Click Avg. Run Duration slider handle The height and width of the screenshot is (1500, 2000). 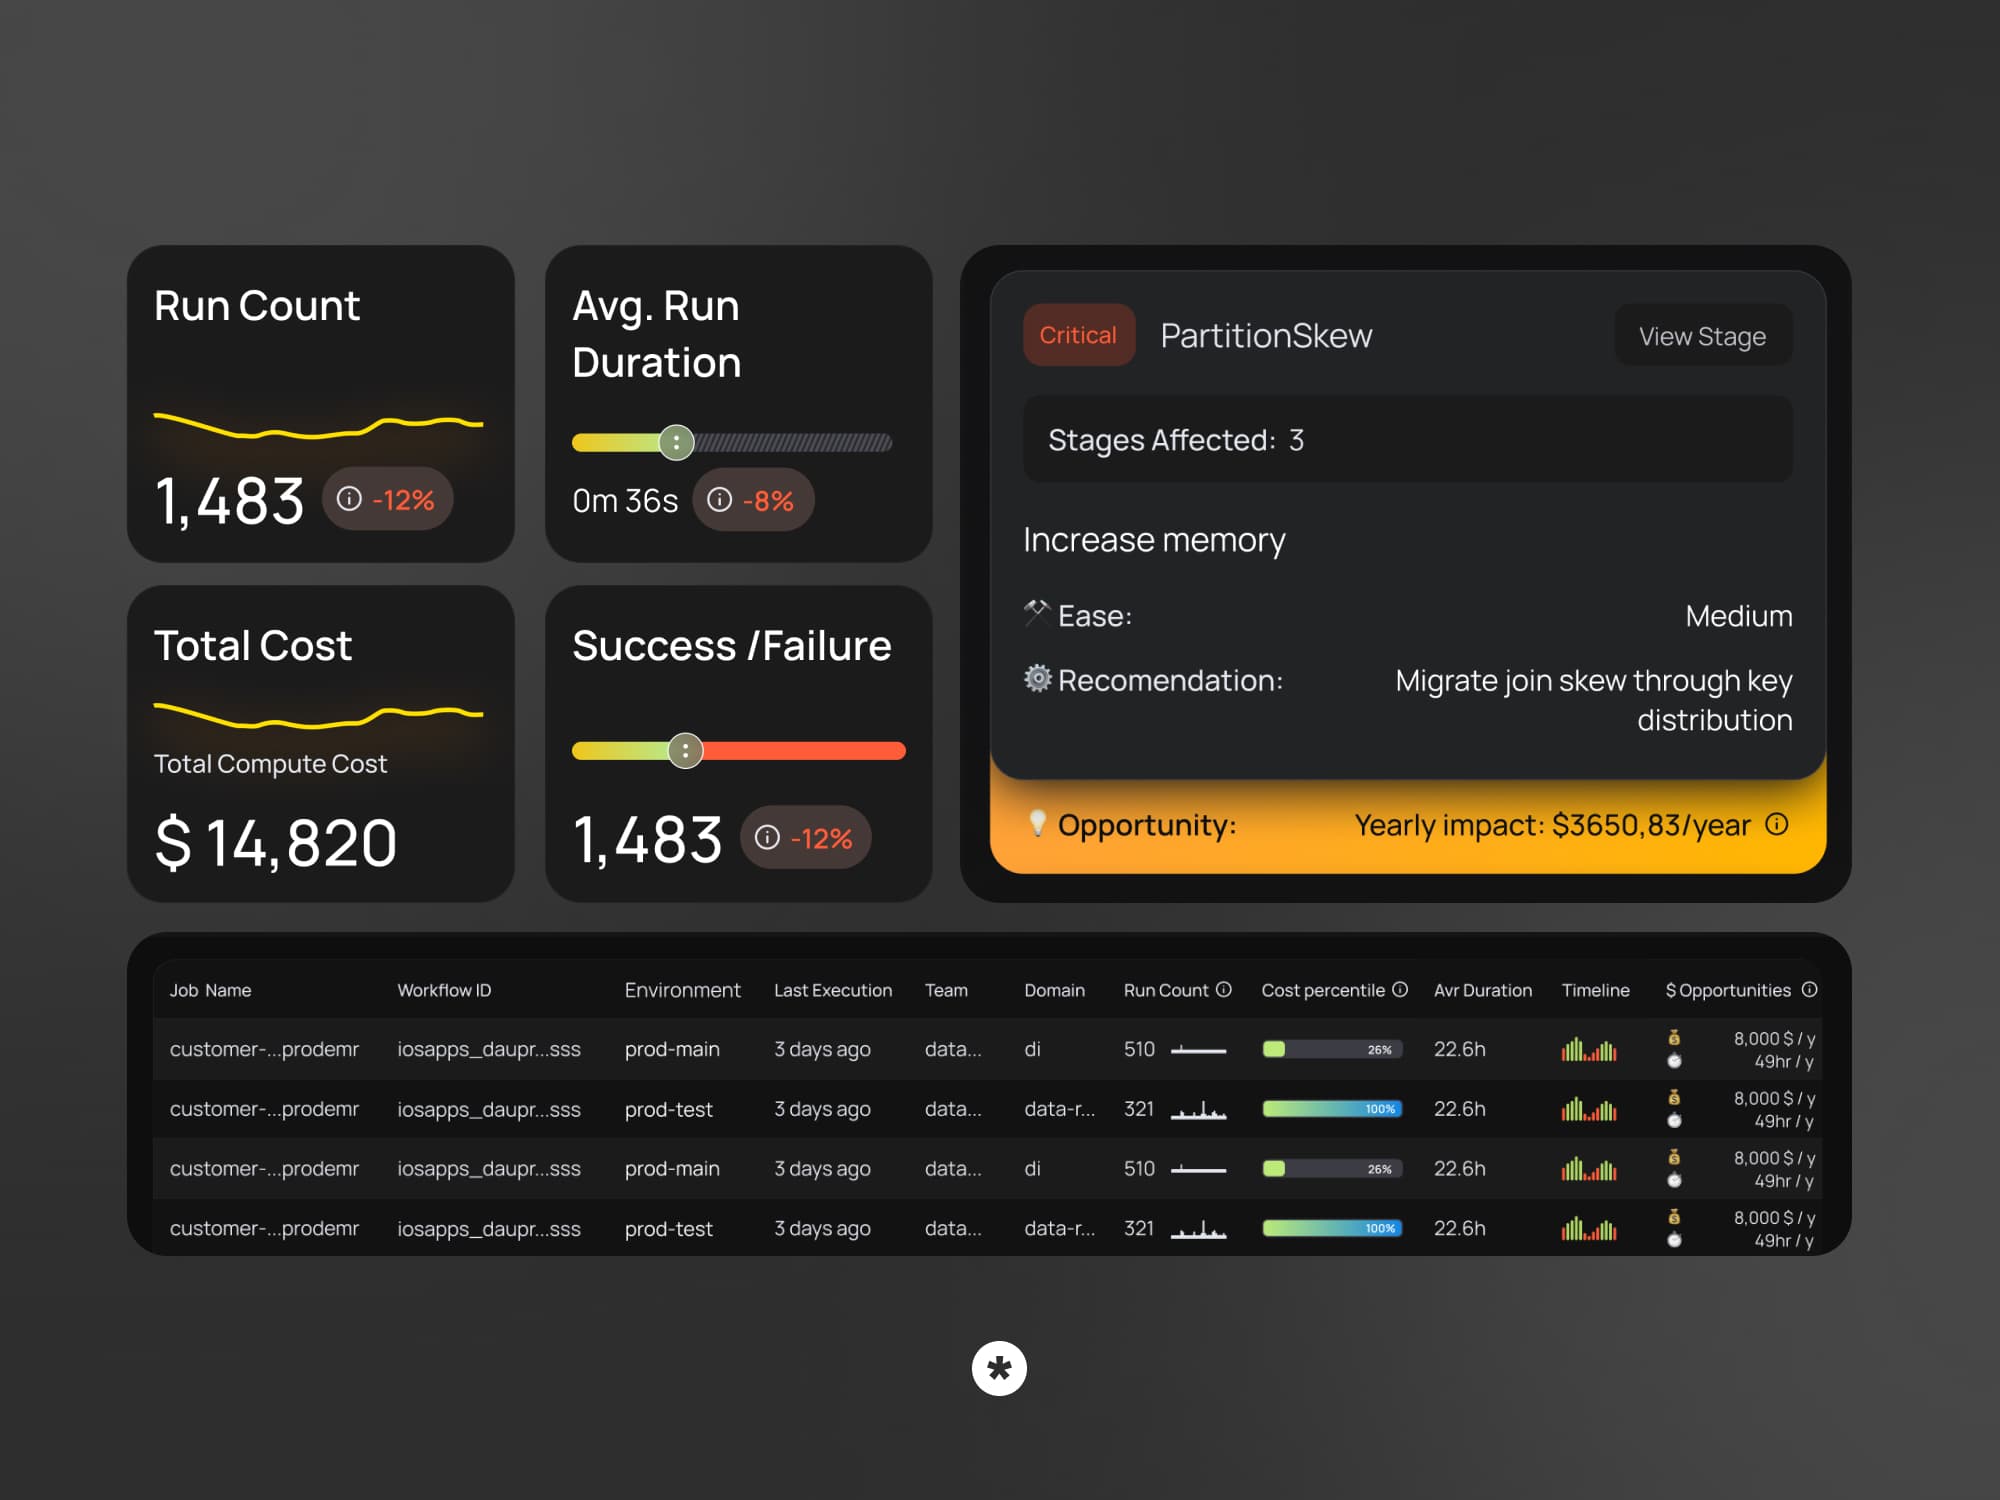[677, 442]
